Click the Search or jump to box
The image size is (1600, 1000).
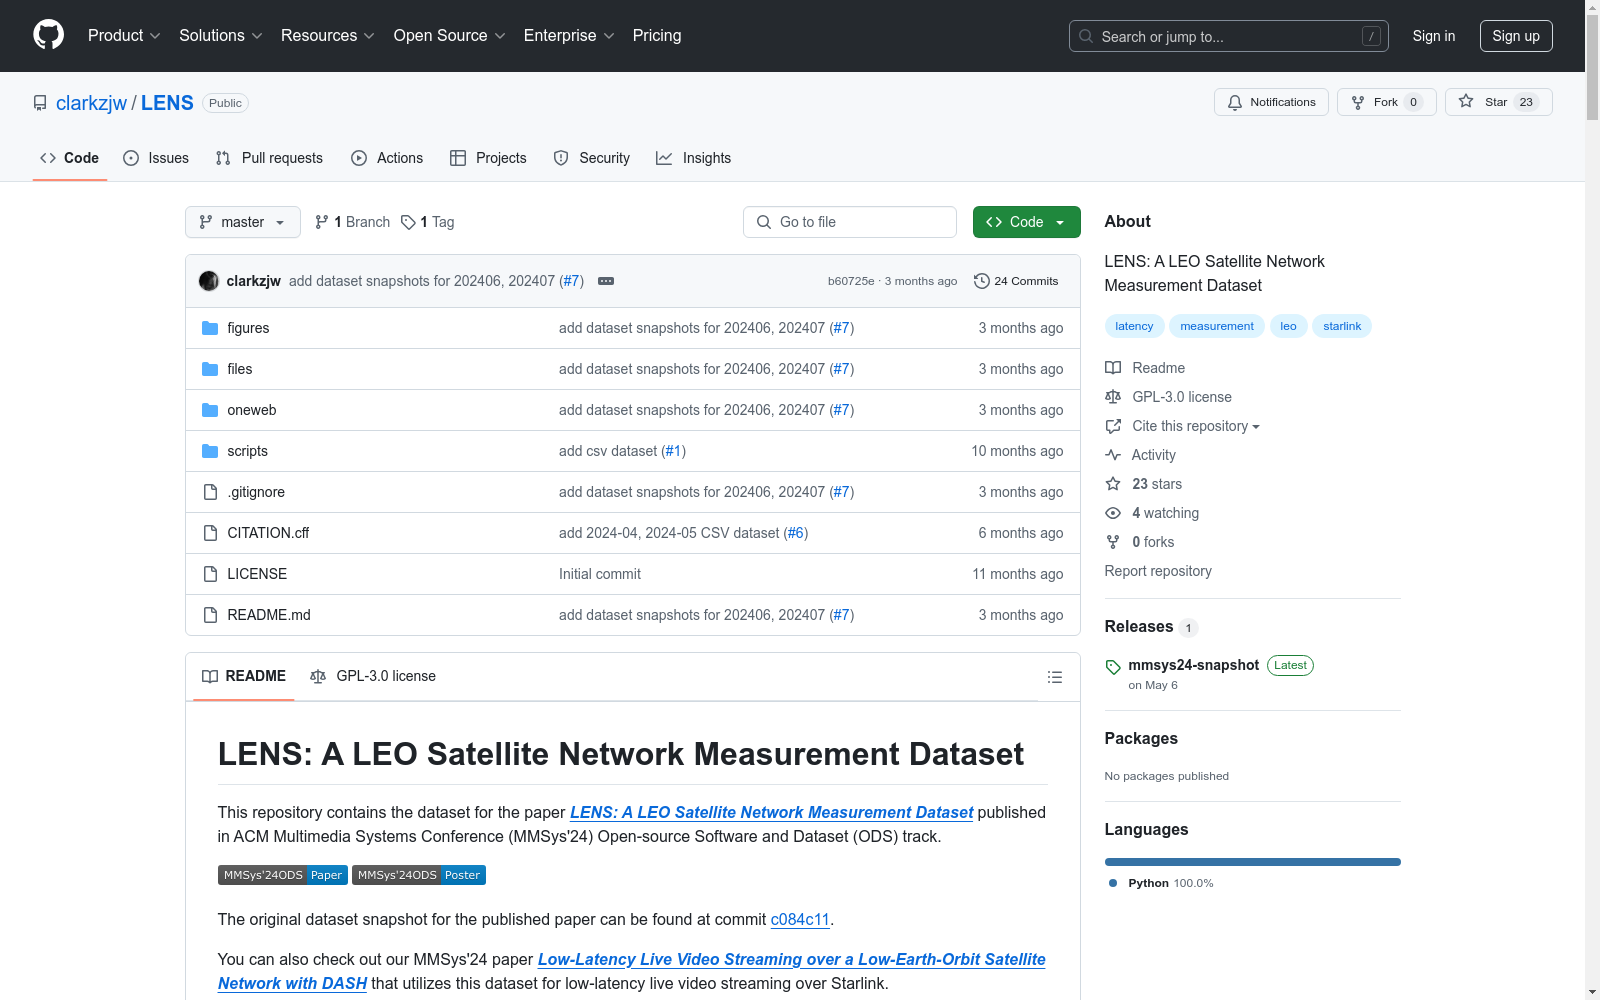tap(1229, 36)
